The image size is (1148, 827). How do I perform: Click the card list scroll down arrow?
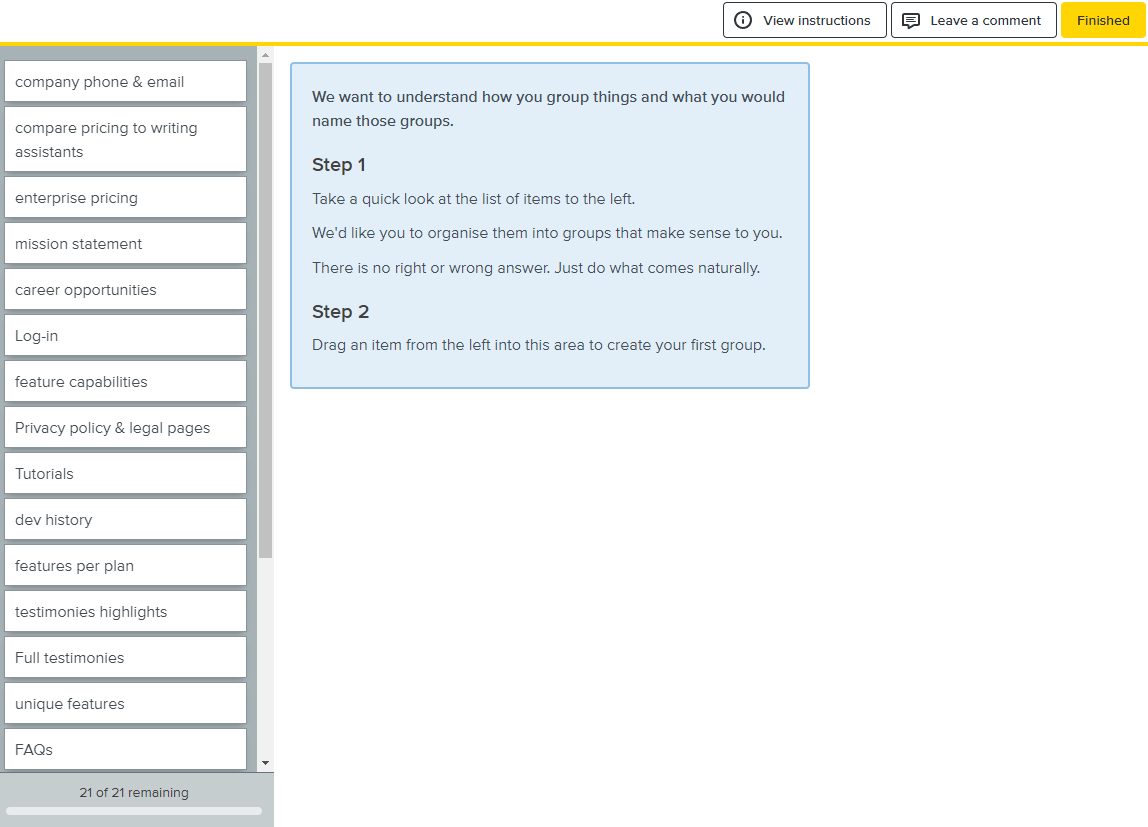point(266,763)
